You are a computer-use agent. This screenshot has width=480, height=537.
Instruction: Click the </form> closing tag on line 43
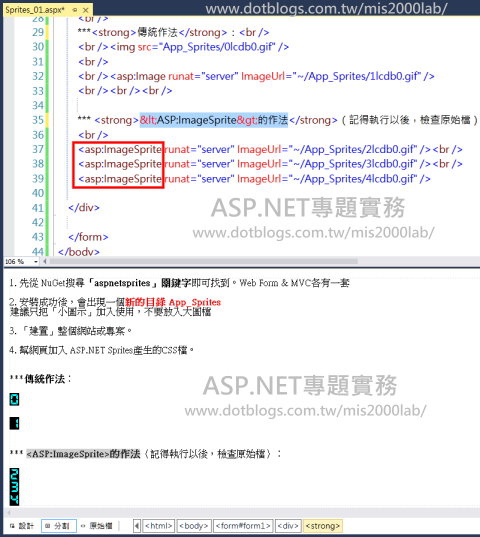(x=88, y=237)
